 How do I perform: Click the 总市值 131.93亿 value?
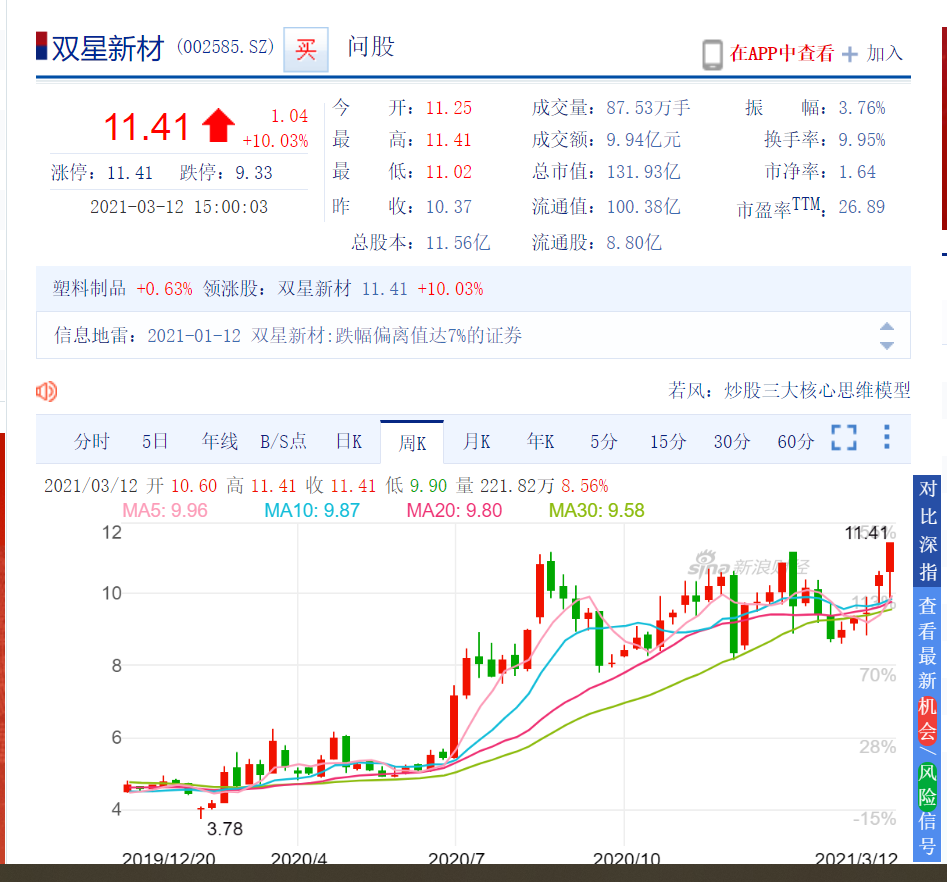(643, 172)
